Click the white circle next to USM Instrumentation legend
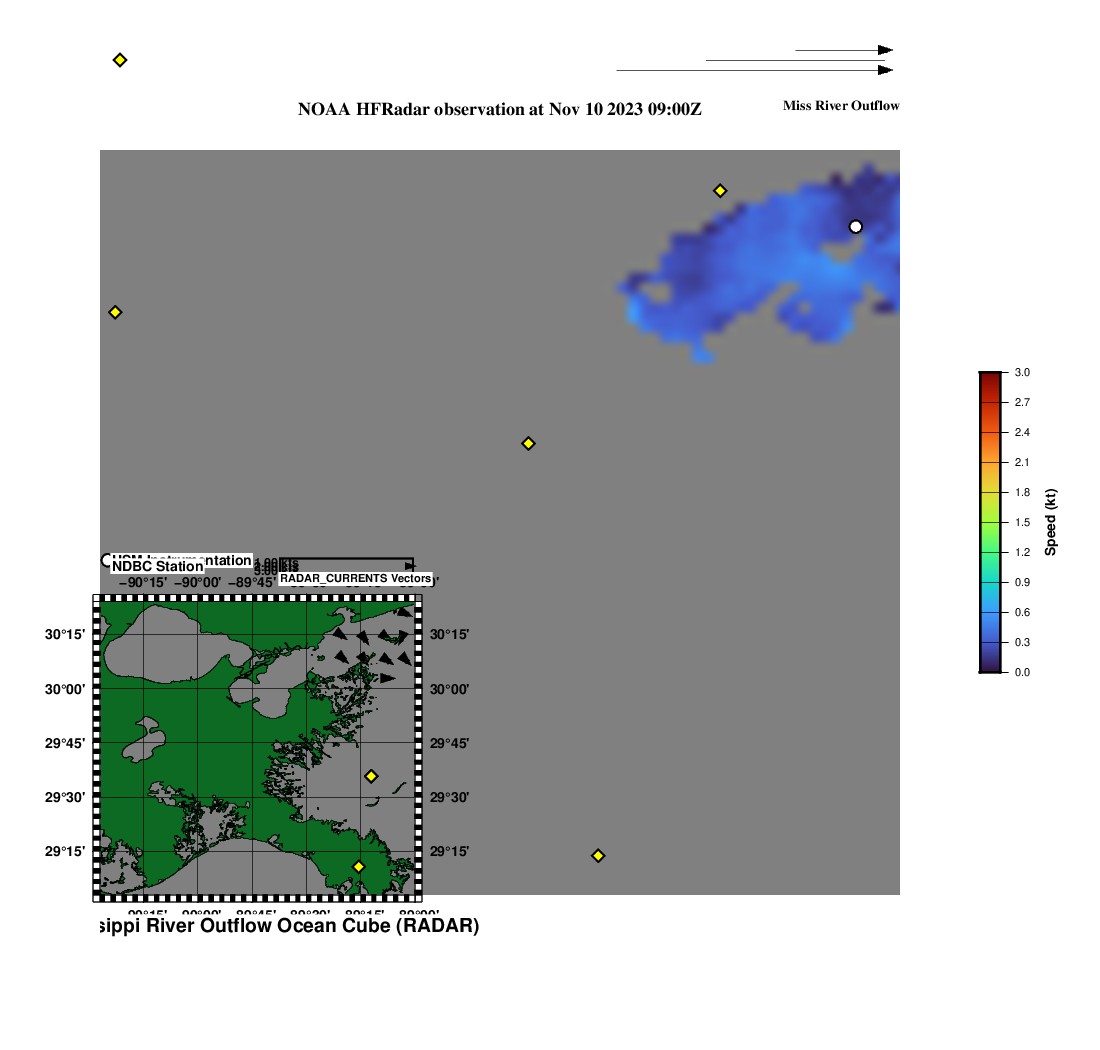Image resolution: width=1100 pixels, height=1050 pixels. [107, 560]
